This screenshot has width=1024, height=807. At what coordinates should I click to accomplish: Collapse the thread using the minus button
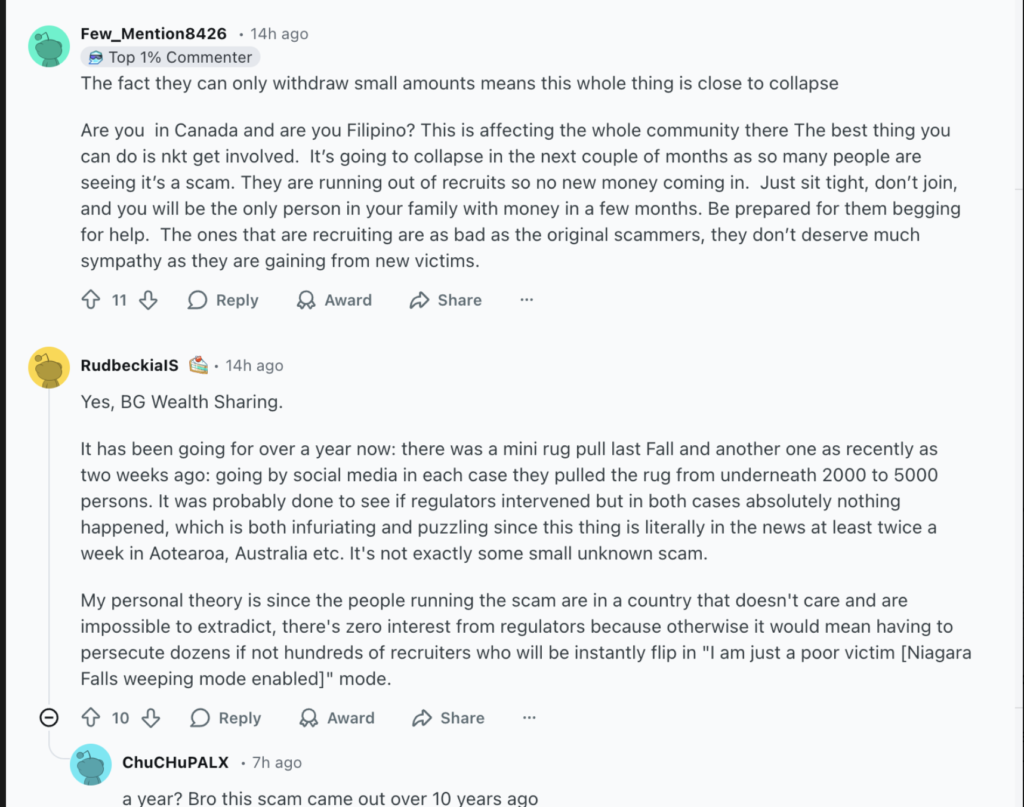[48, 717]
